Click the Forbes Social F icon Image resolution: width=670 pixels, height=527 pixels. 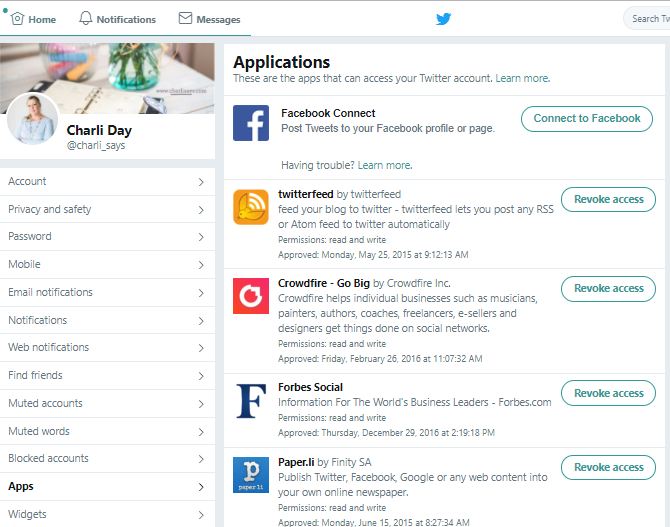tap(251, 401)
